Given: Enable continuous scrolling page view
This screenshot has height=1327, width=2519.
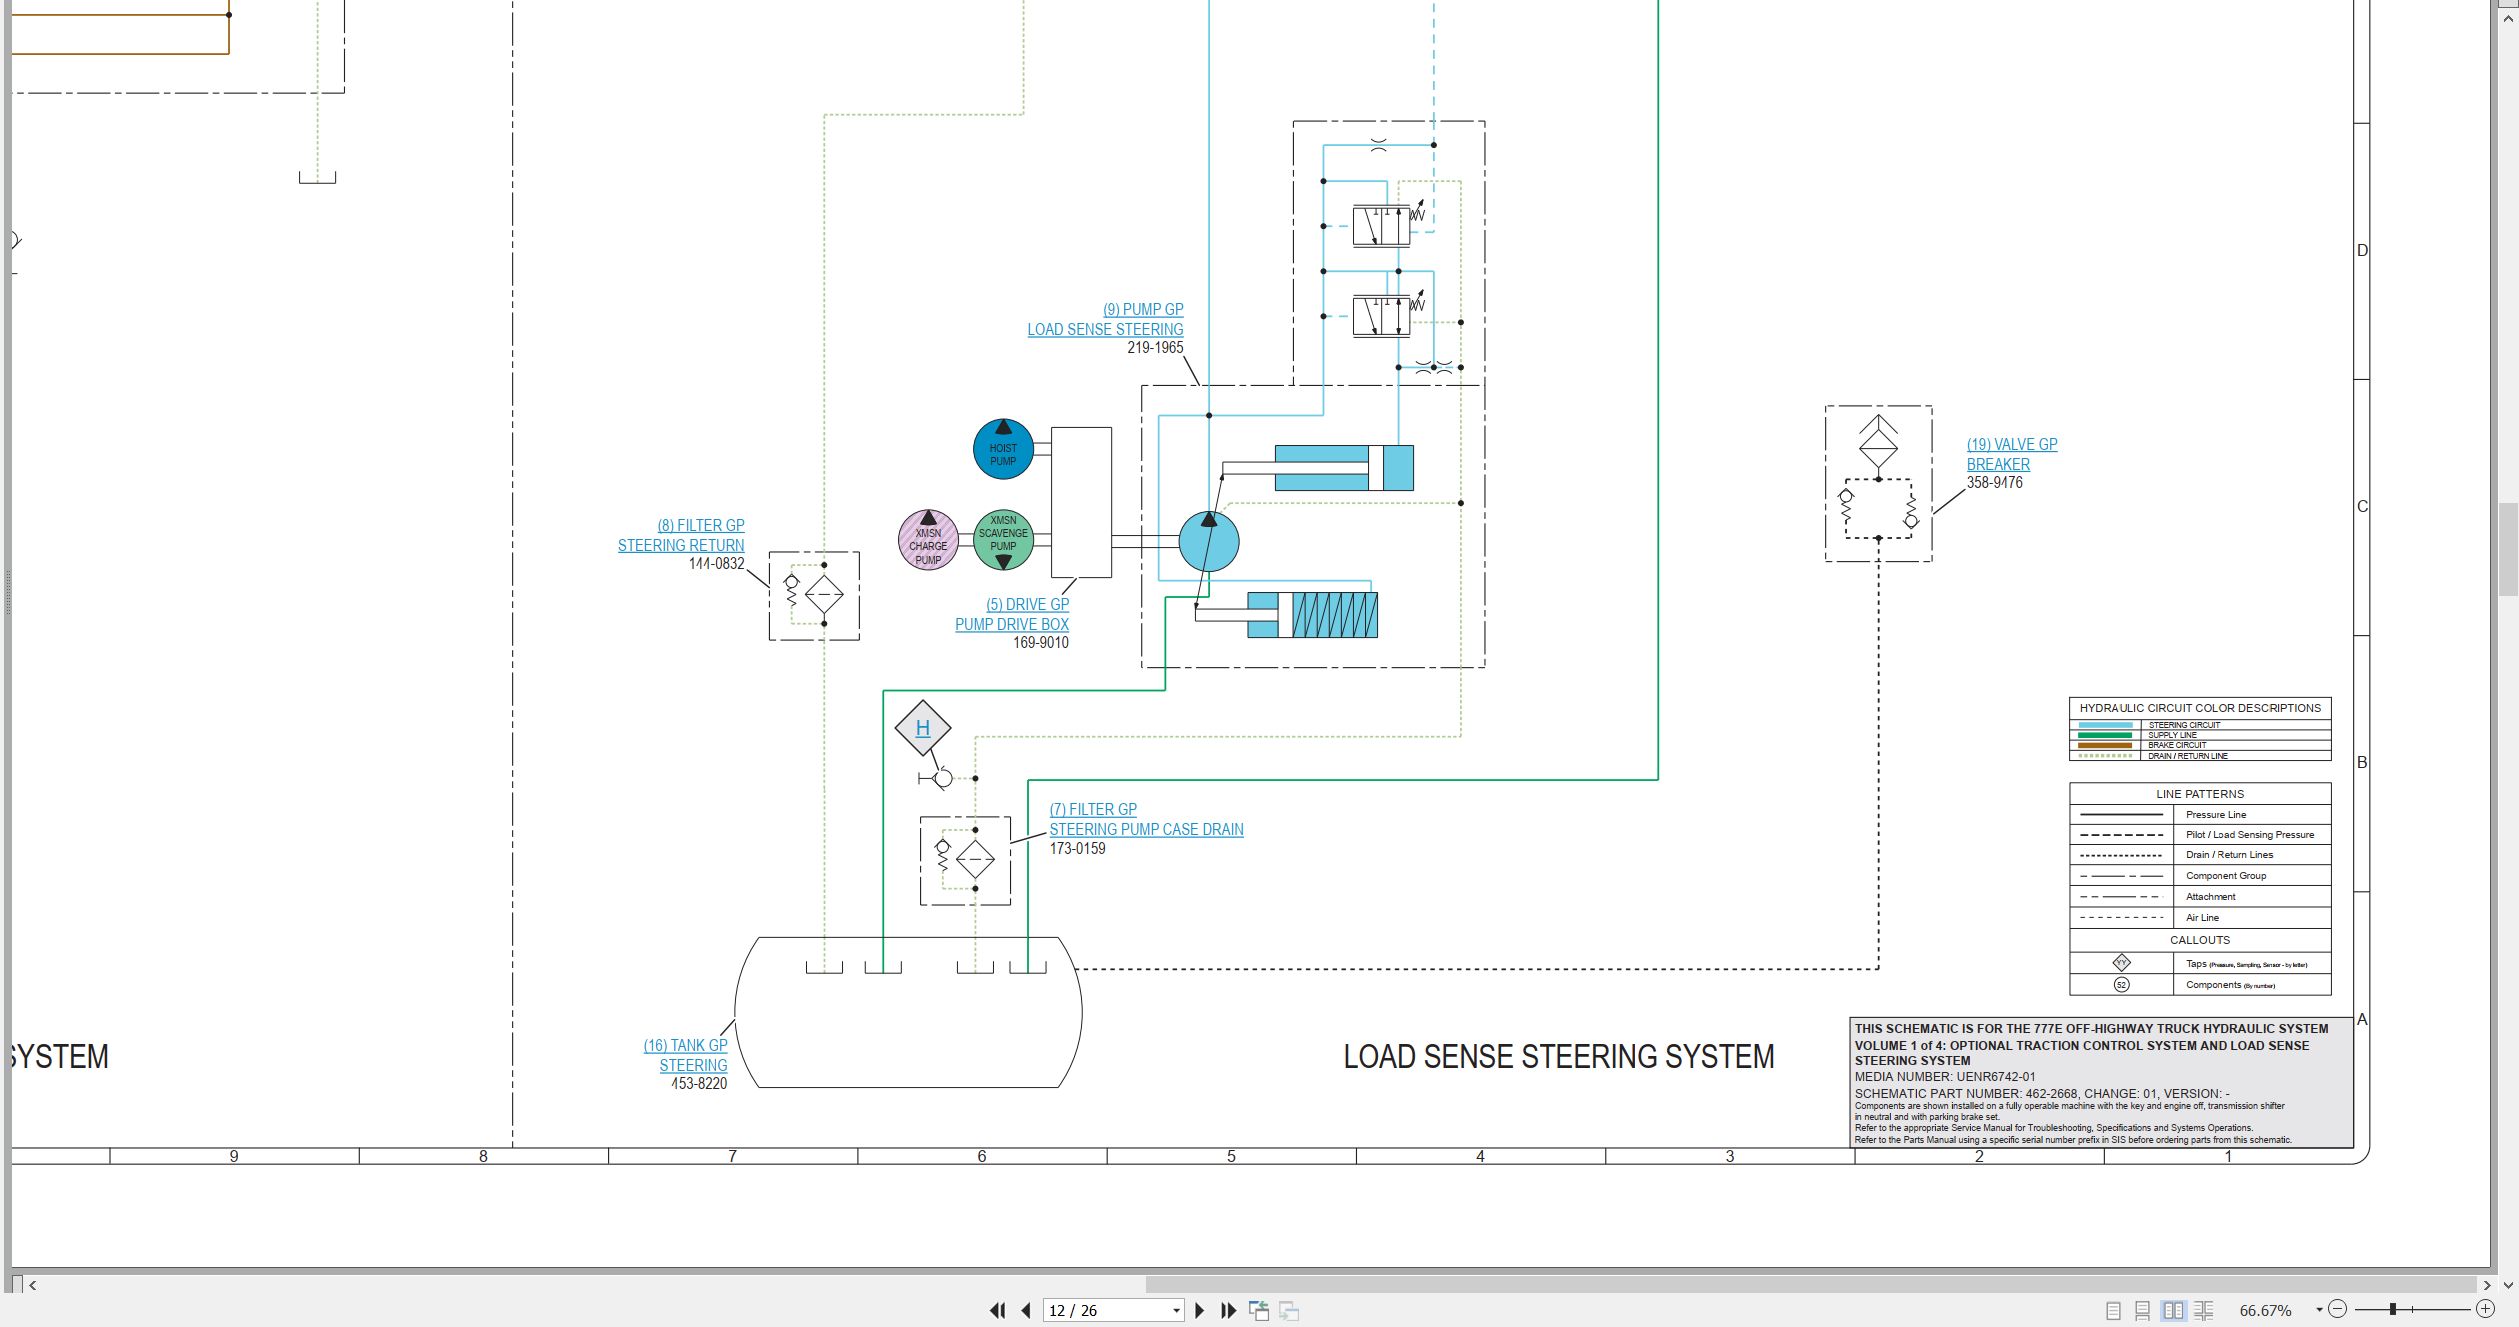Looking at the screenshot, I should coord(2142,1310).
